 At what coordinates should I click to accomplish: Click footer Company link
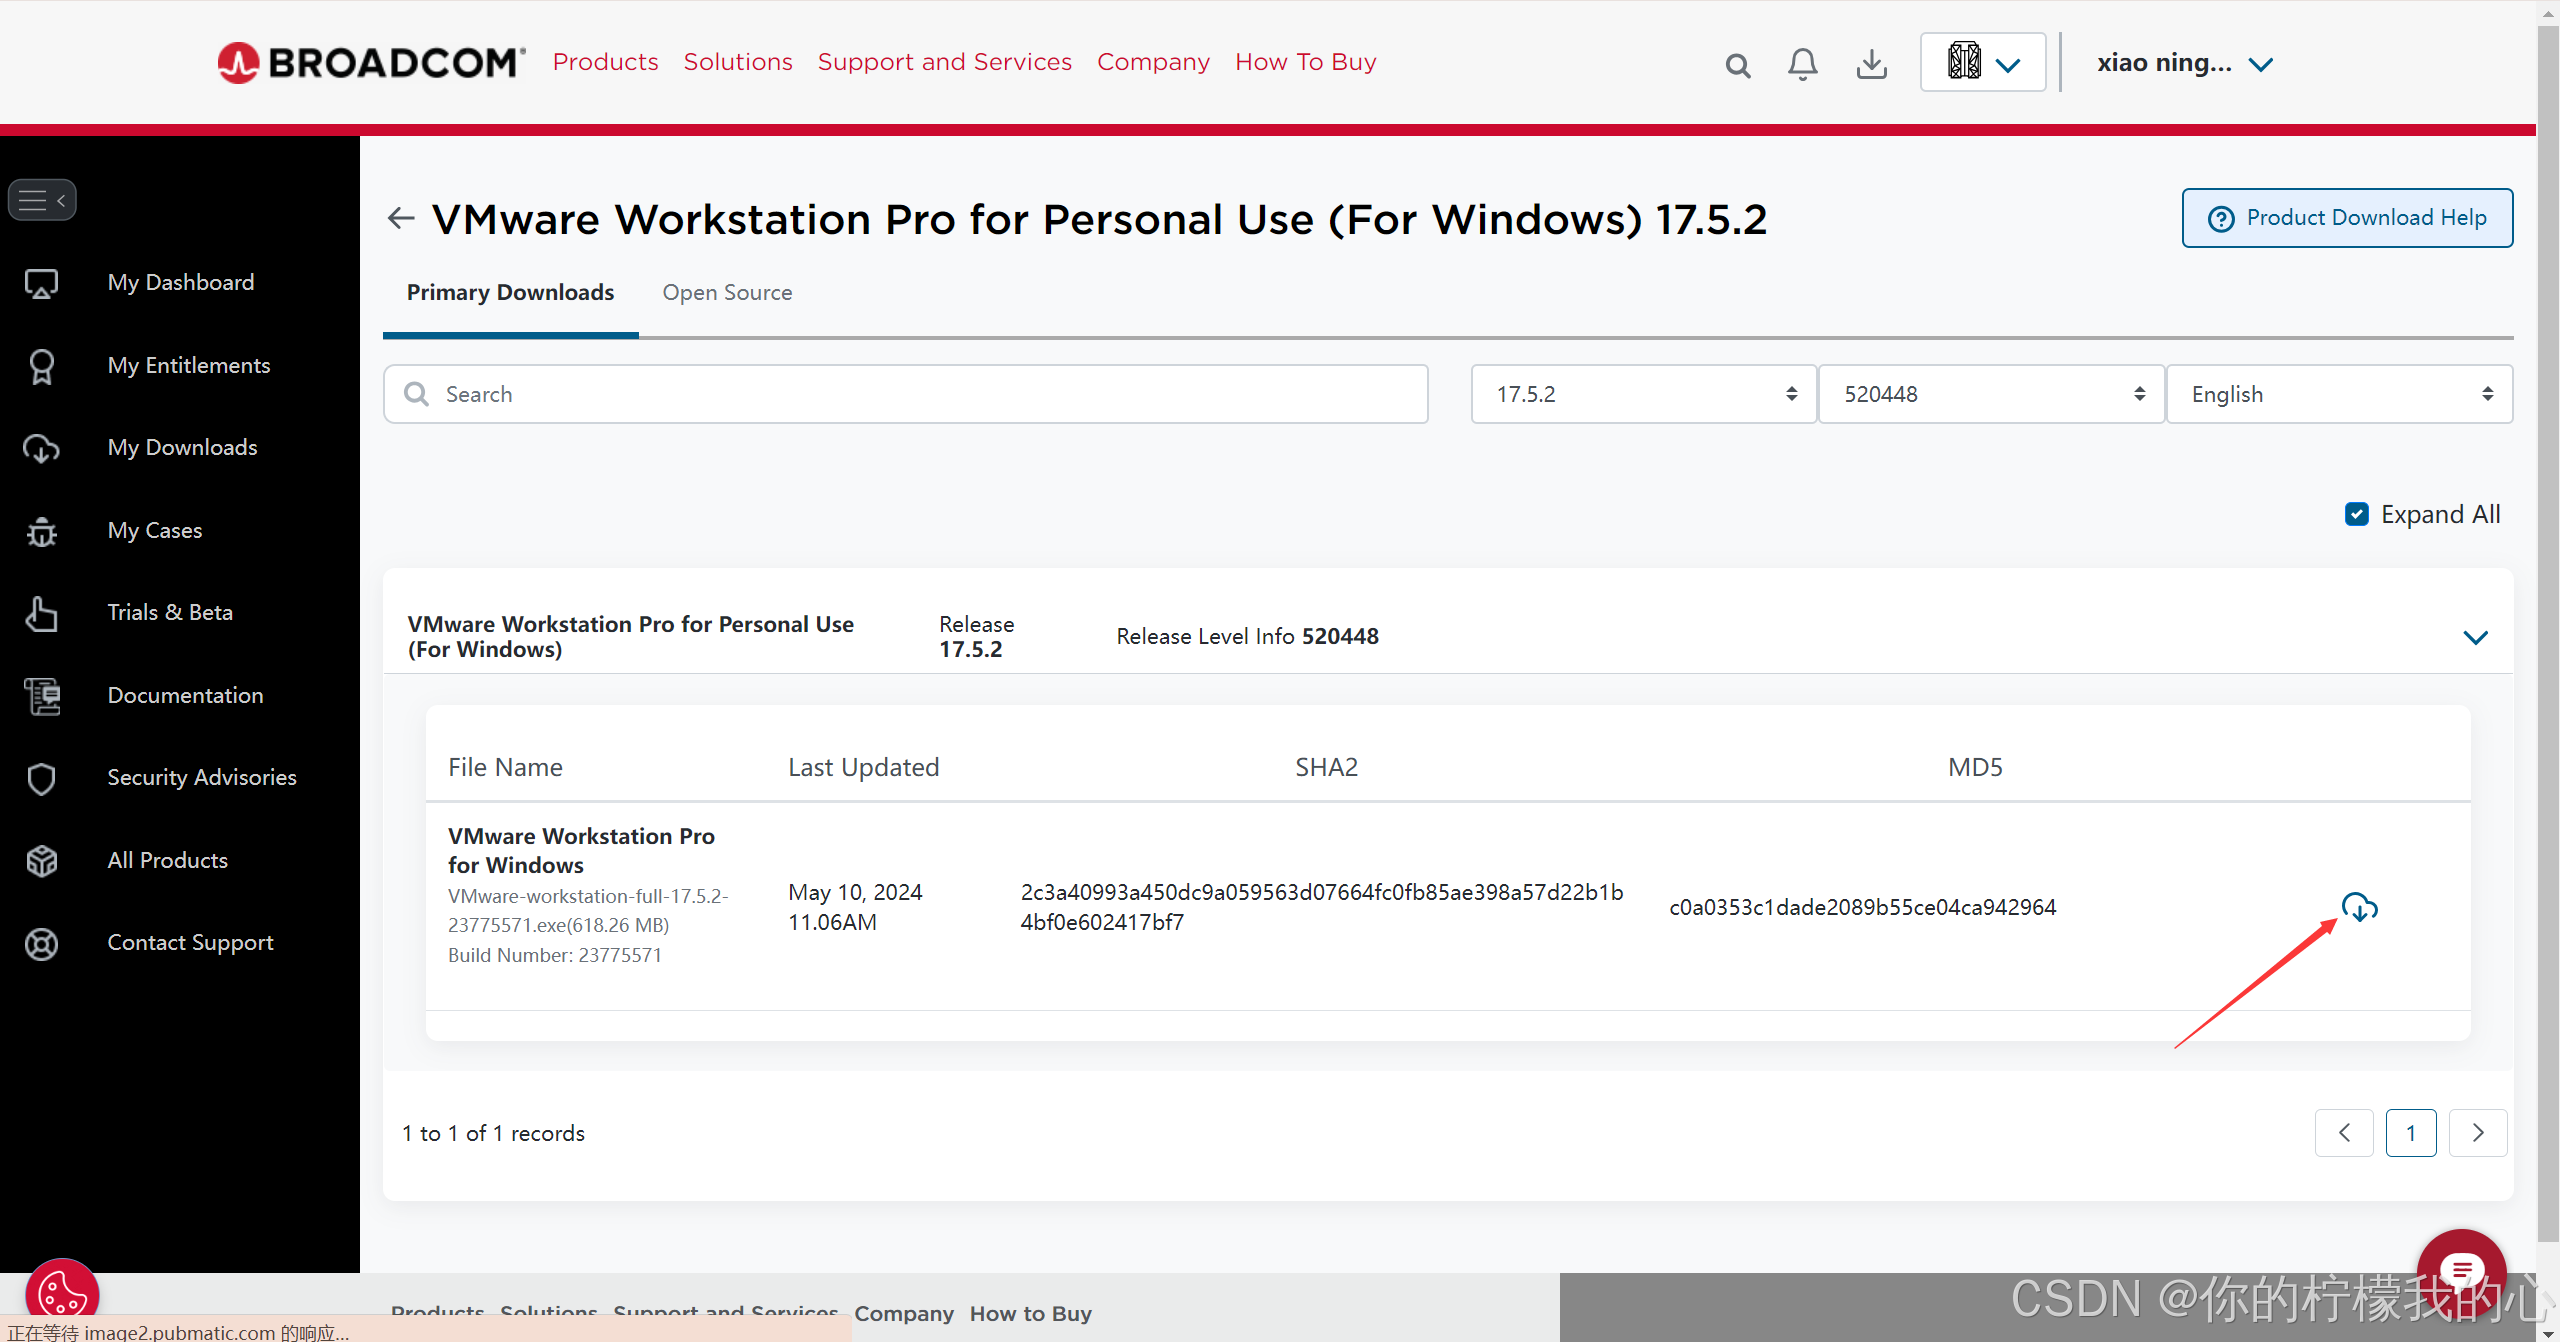(904, 1313)
